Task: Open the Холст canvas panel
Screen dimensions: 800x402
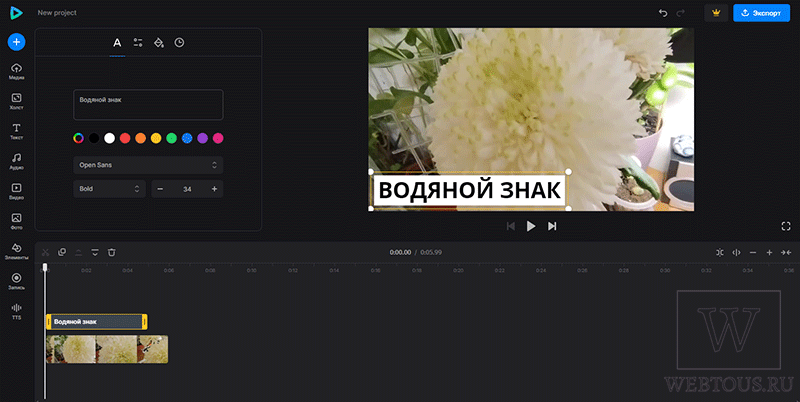Action: coord(16,101)
